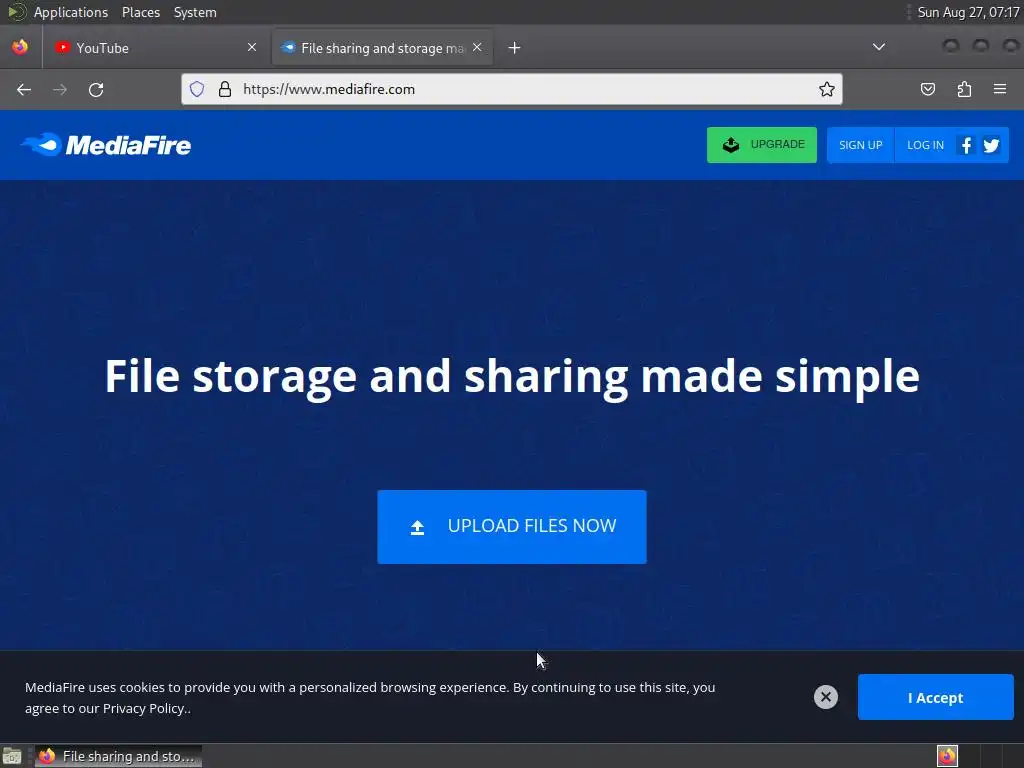Click the LOG IN button
The height and width of the screenshot is (768, 1024).
tap(925, 145)
